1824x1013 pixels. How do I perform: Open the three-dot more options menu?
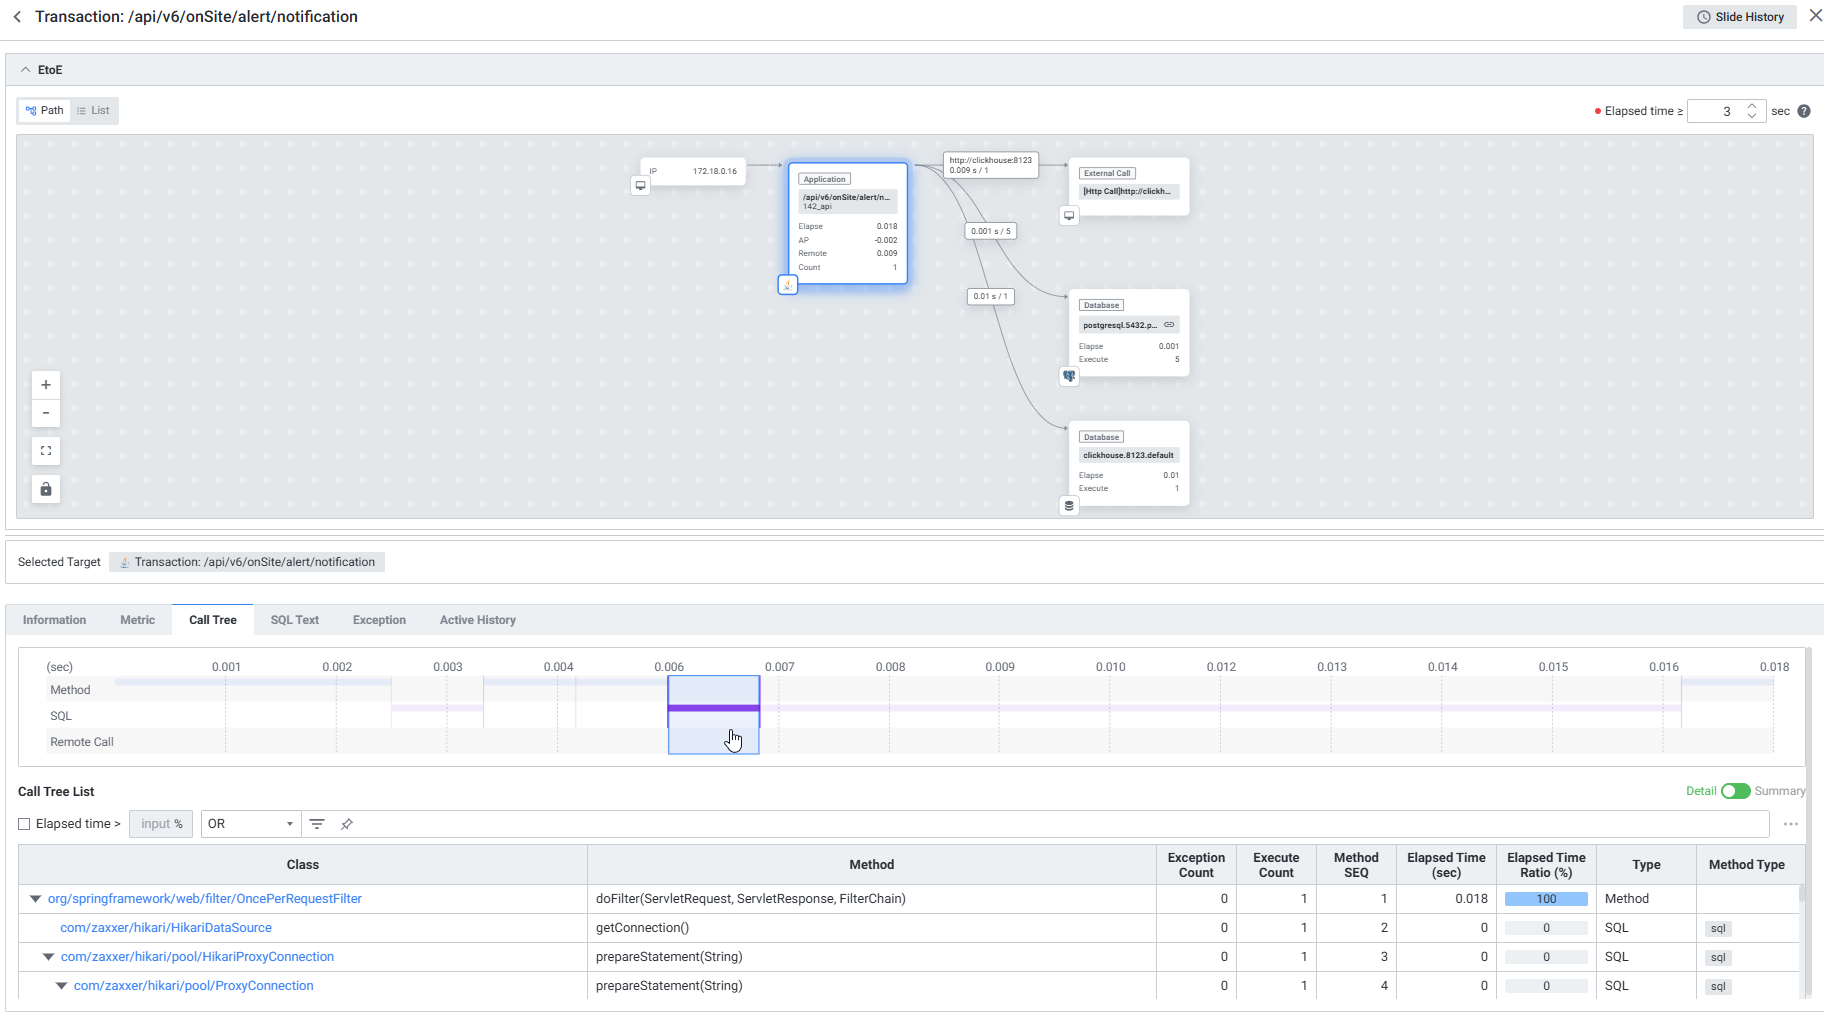1790,824
